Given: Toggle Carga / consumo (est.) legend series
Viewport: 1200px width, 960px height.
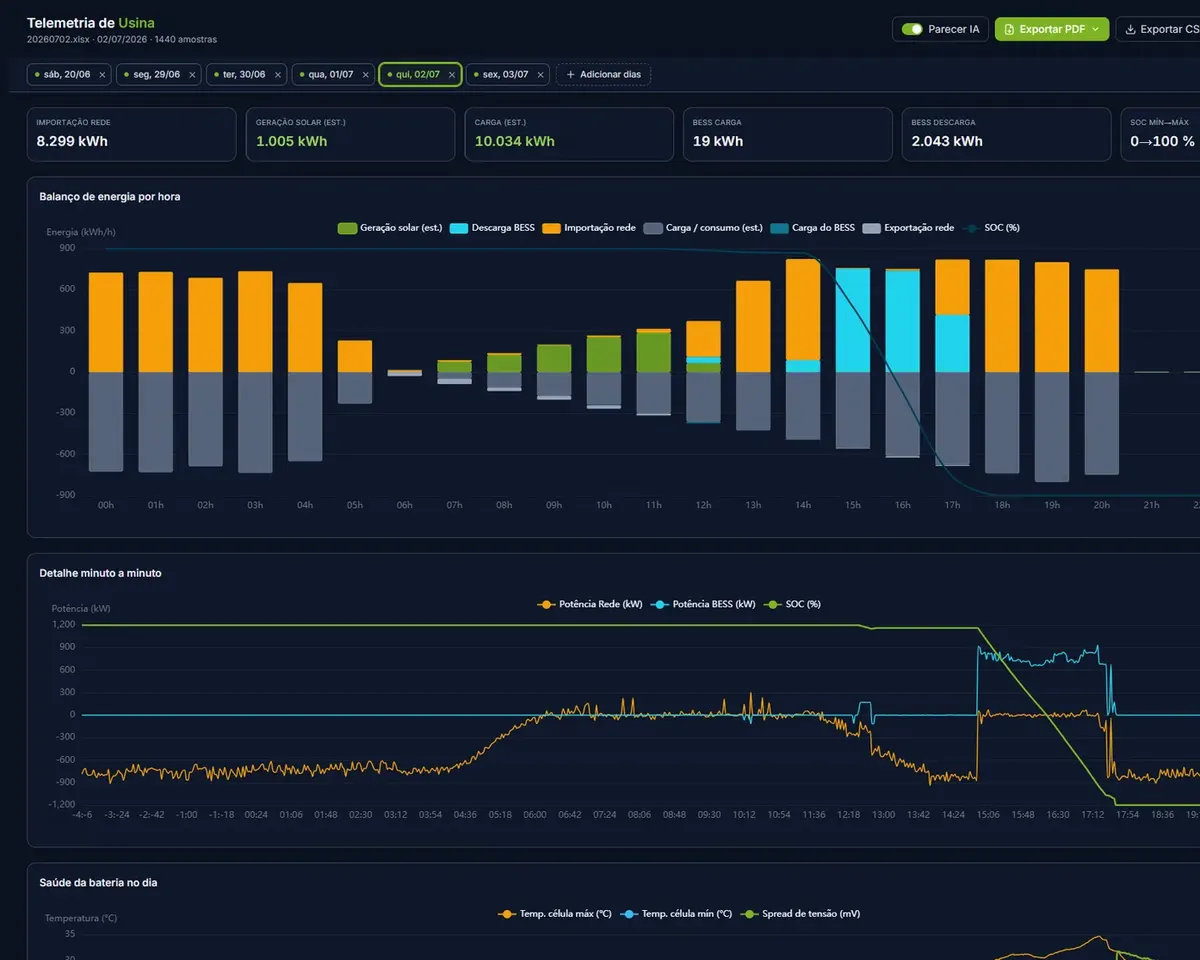Looking at the screenshot, I should click(704, 228).
